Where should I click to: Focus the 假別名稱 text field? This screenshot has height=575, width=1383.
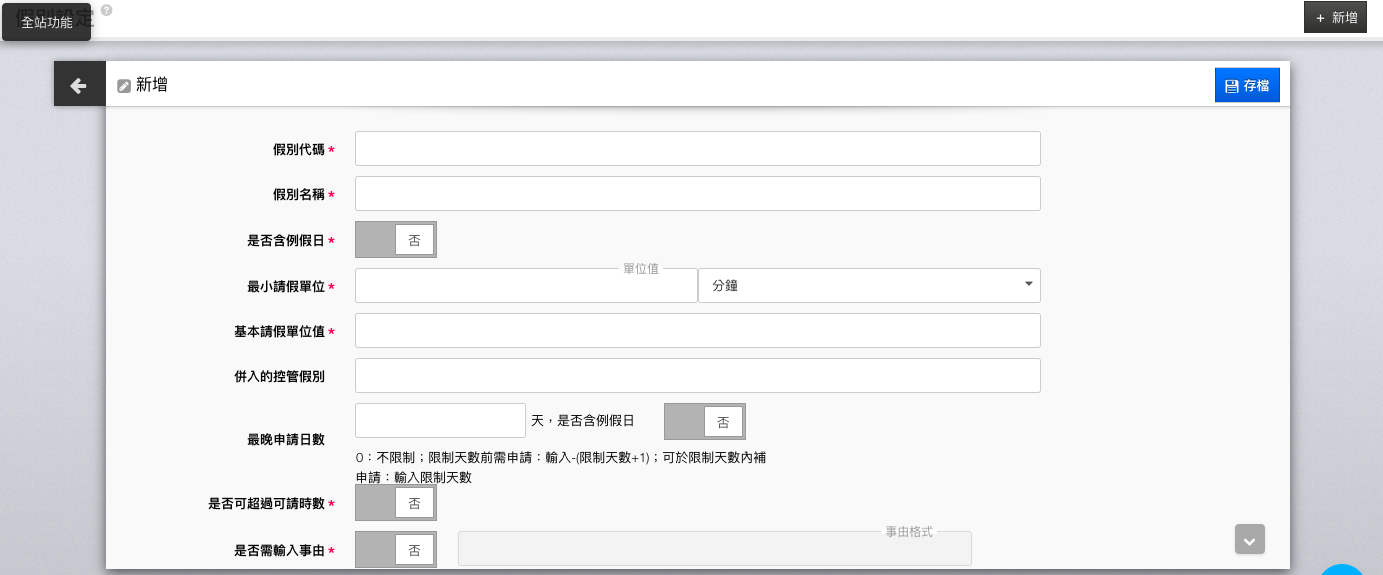[697, 194]
